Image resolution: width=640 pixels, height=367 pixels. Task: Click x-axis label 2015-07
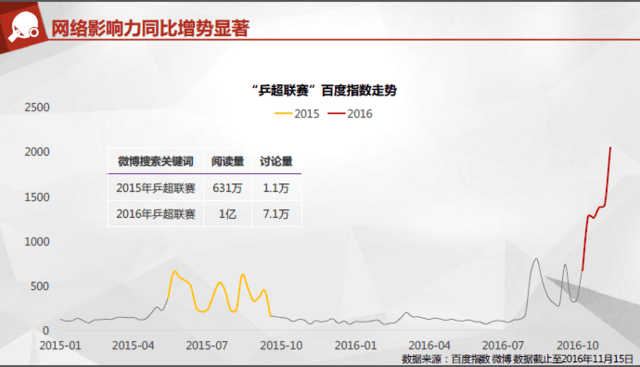pyautogui.click(x=207, y=345)
